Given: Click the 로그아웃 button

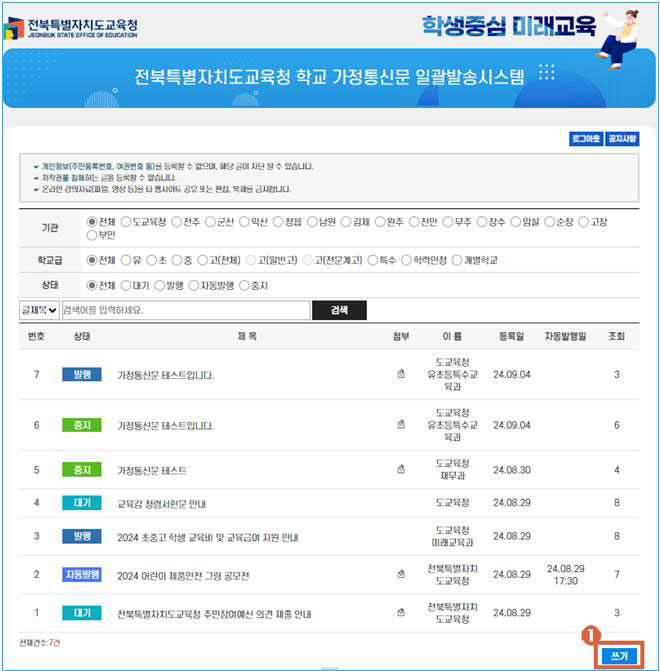Looking at the screenshot, I should (585, 140).
